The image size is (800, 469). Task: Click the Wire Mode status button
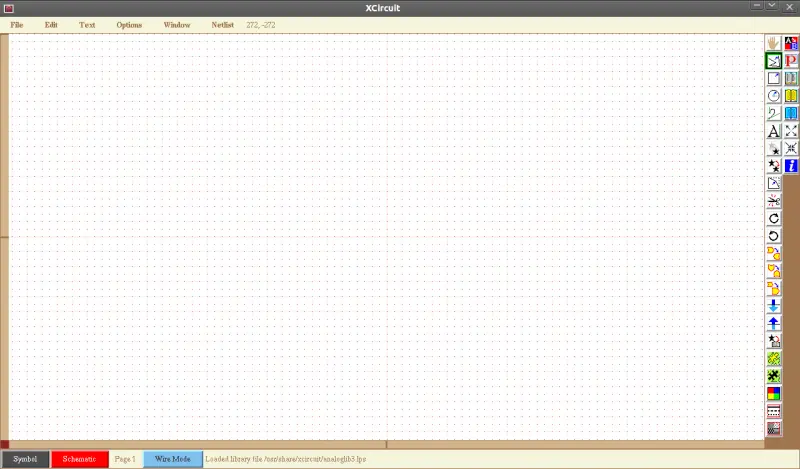click(172, 459)
